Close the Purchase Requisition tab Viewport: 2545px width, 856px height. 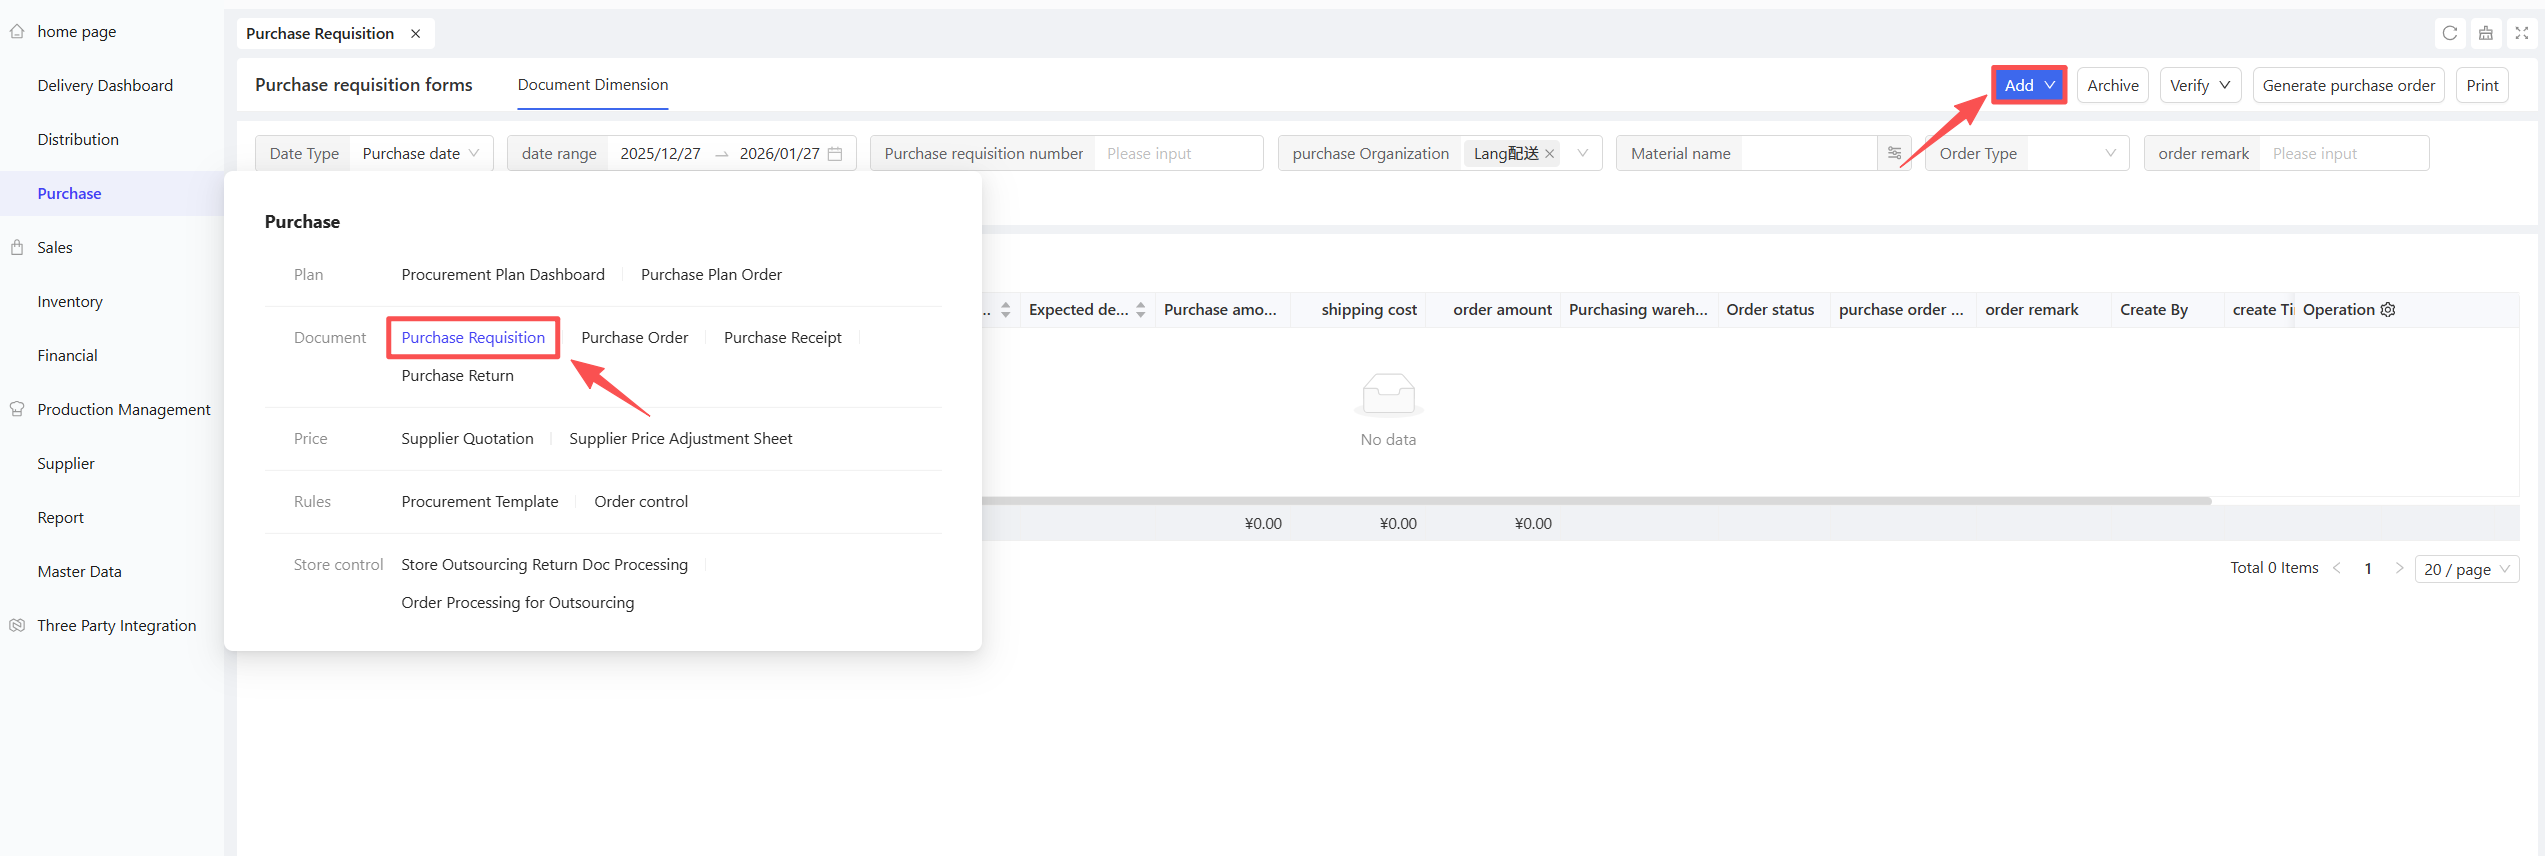tap(416, 34)
